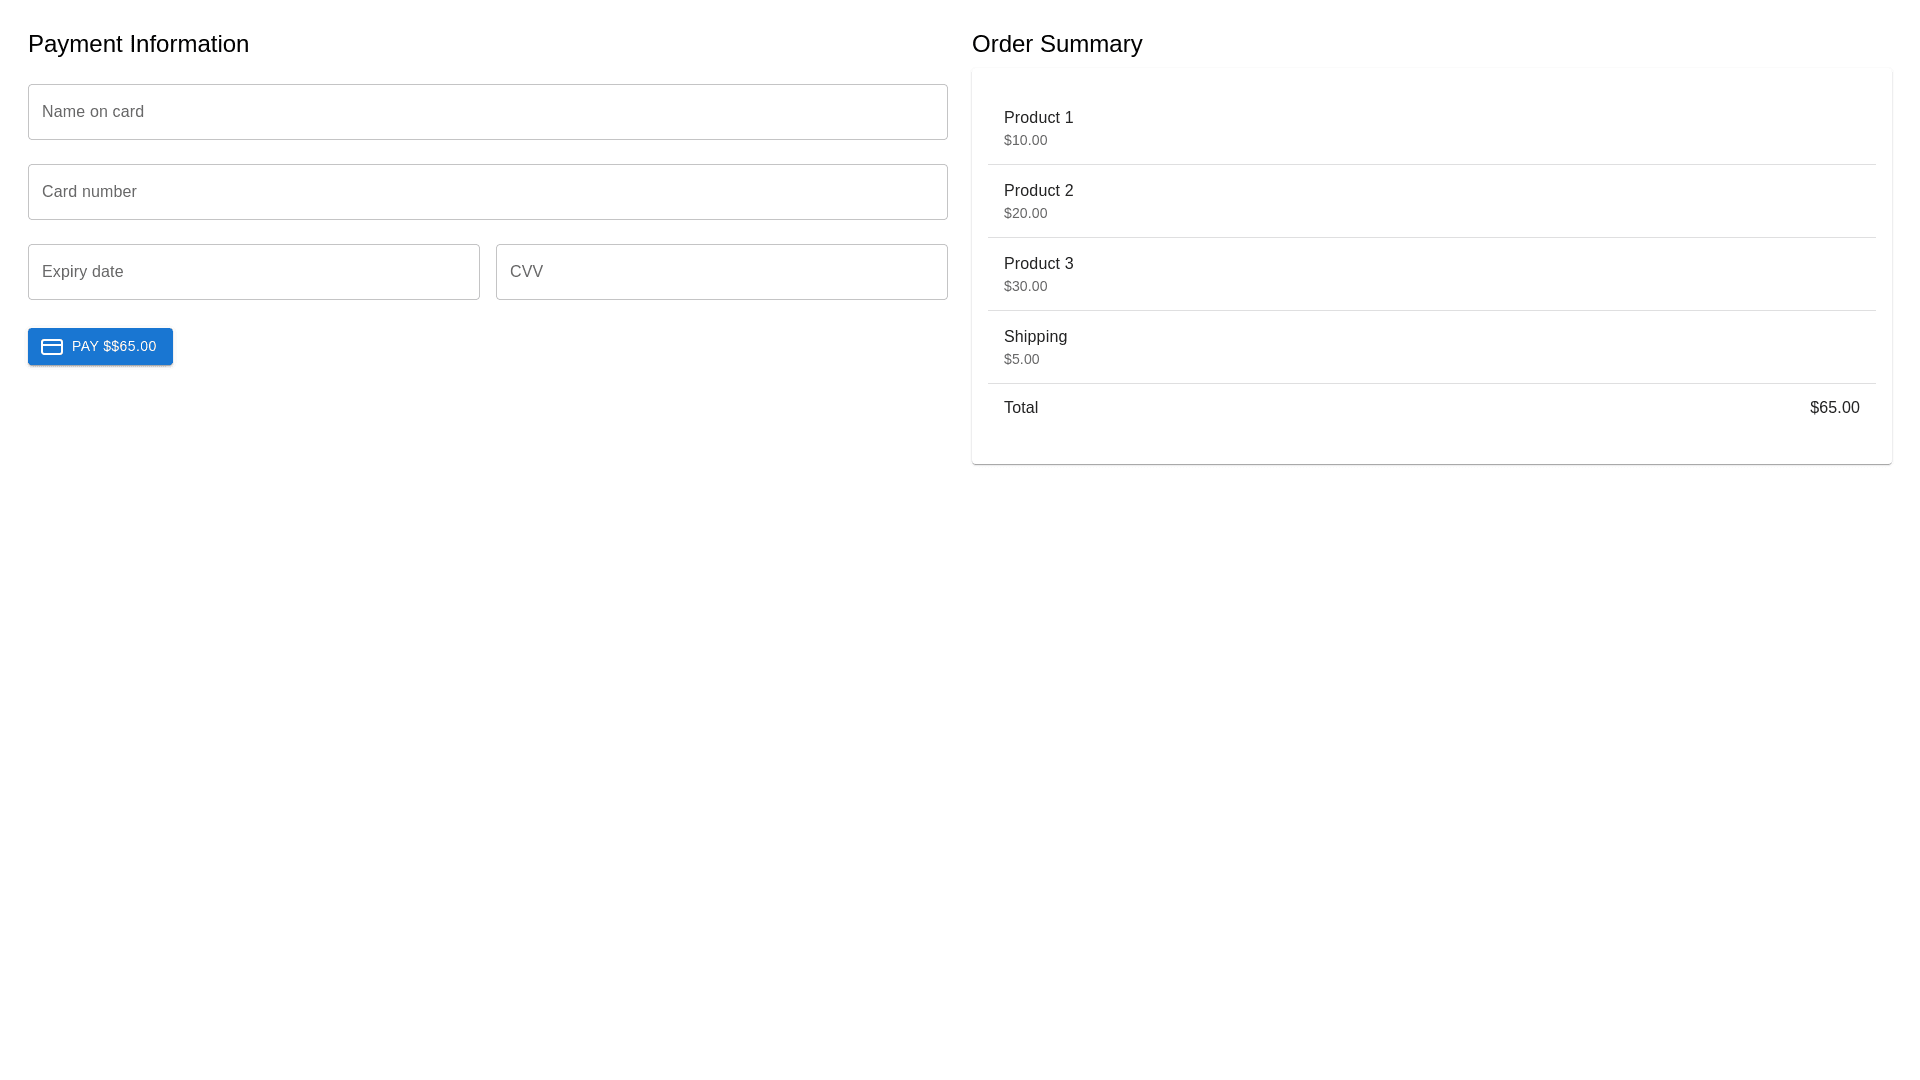This screenshot has width=1920, height=1080.
Task: Click the Name on card placeholder text
Action: tap(93, 112)
